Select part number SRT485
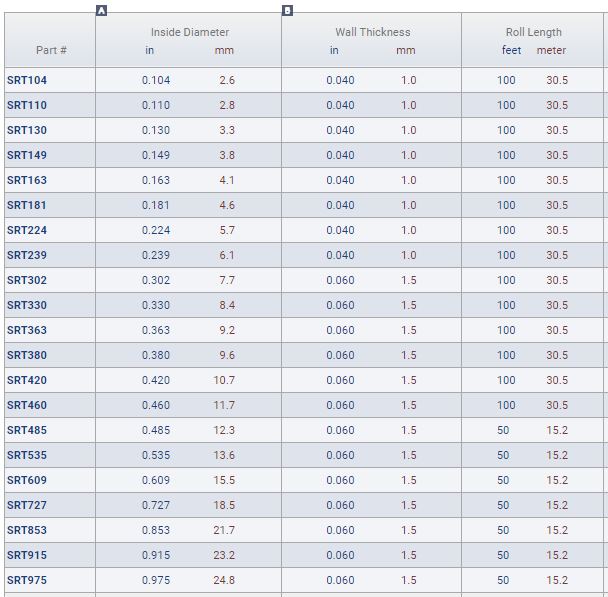The height and width of the screenshot is (597, 608). (x=27, y=430)
